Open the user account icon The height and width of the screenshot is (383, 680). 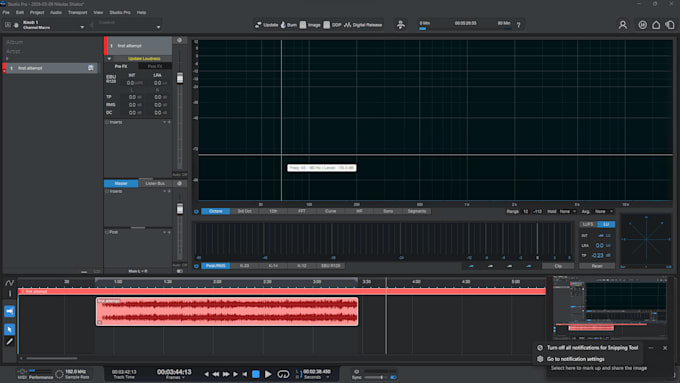click(623, 25)
